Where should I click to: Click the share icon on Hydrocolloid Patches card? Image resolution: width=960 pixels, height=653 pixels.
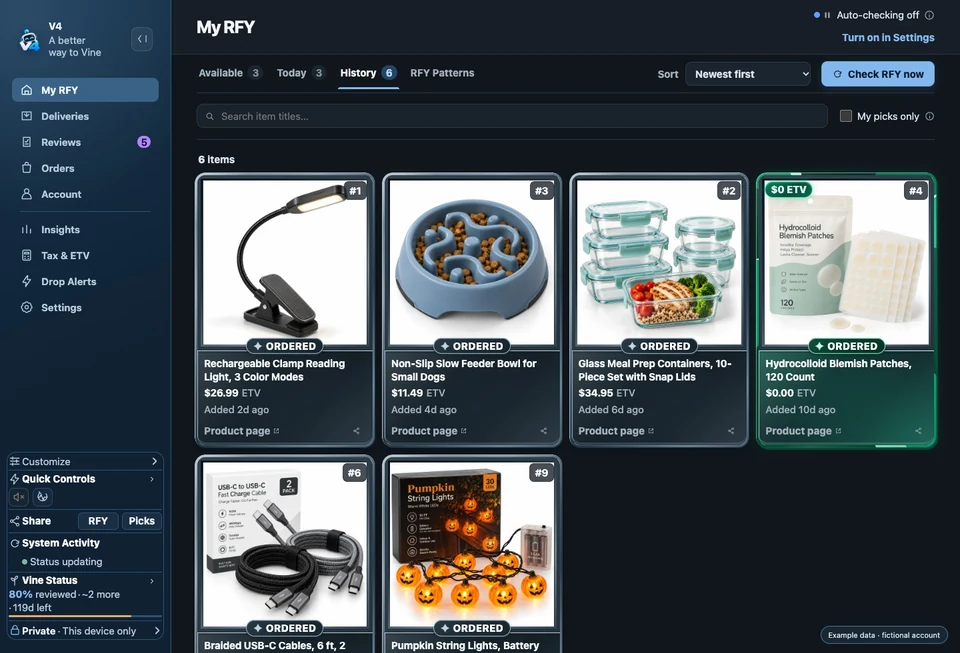[x=918, y=431]
